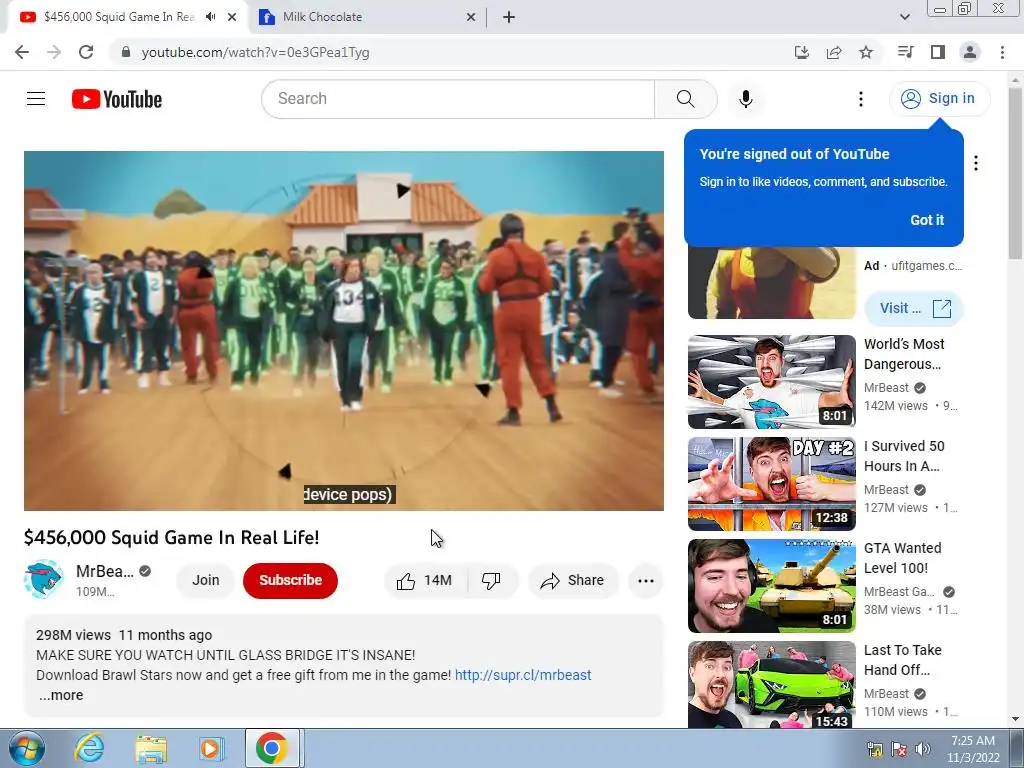Join the MrBeast channel
The height and width of the screenshot is (768, 1024).
(206, 581)
